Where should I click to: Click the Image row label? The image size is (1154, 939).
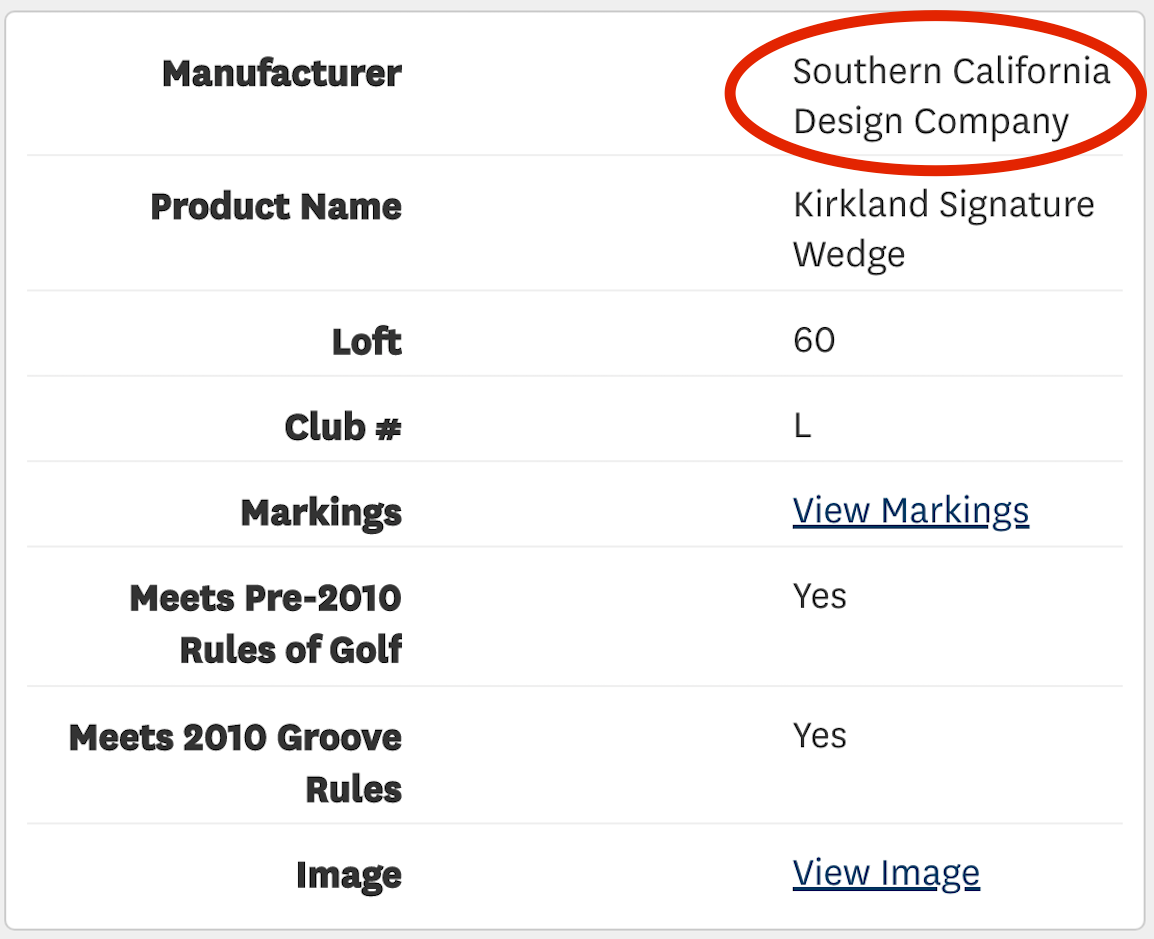349,875
